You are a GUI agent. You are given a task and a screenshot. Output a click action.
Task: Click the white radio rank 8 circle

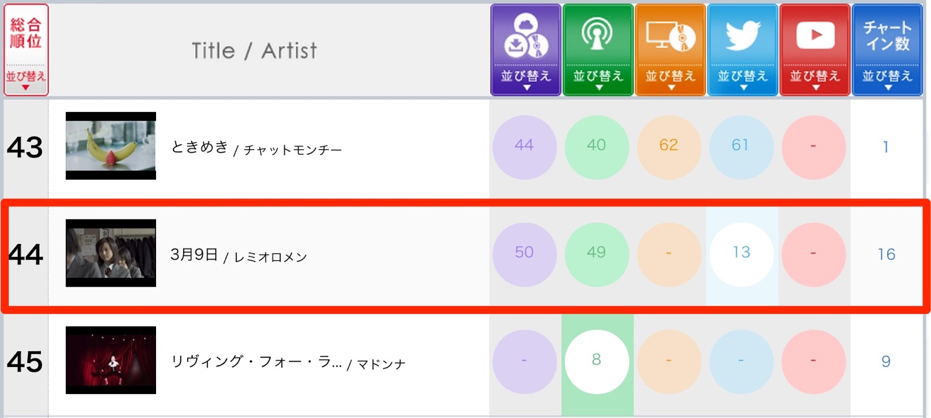tap(596, 359)
